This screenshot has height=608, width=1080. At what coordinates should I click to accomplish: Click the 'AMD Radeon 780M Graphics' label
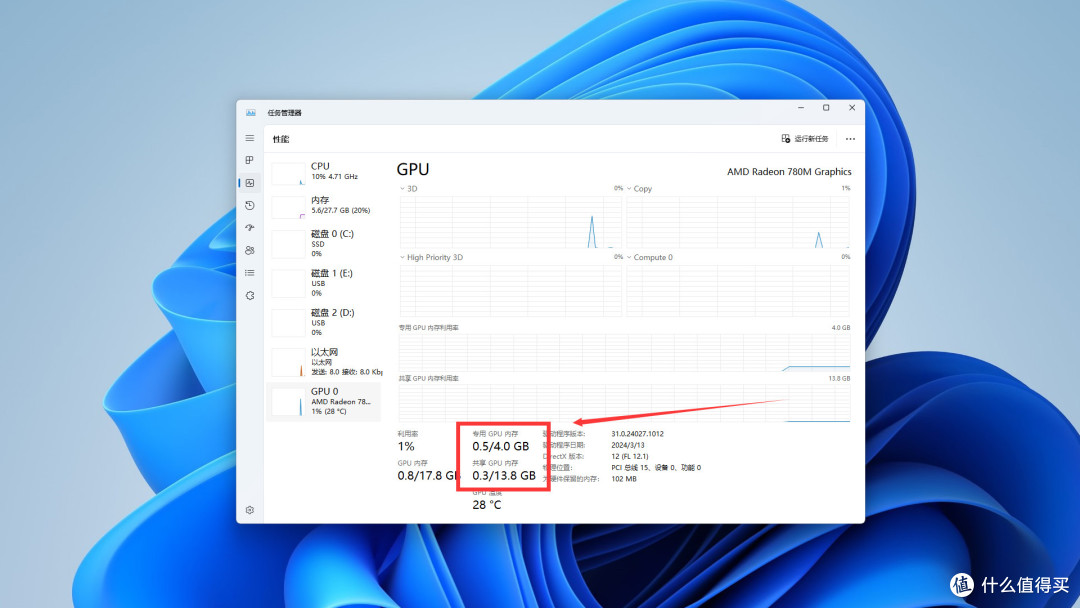[789, 171]
